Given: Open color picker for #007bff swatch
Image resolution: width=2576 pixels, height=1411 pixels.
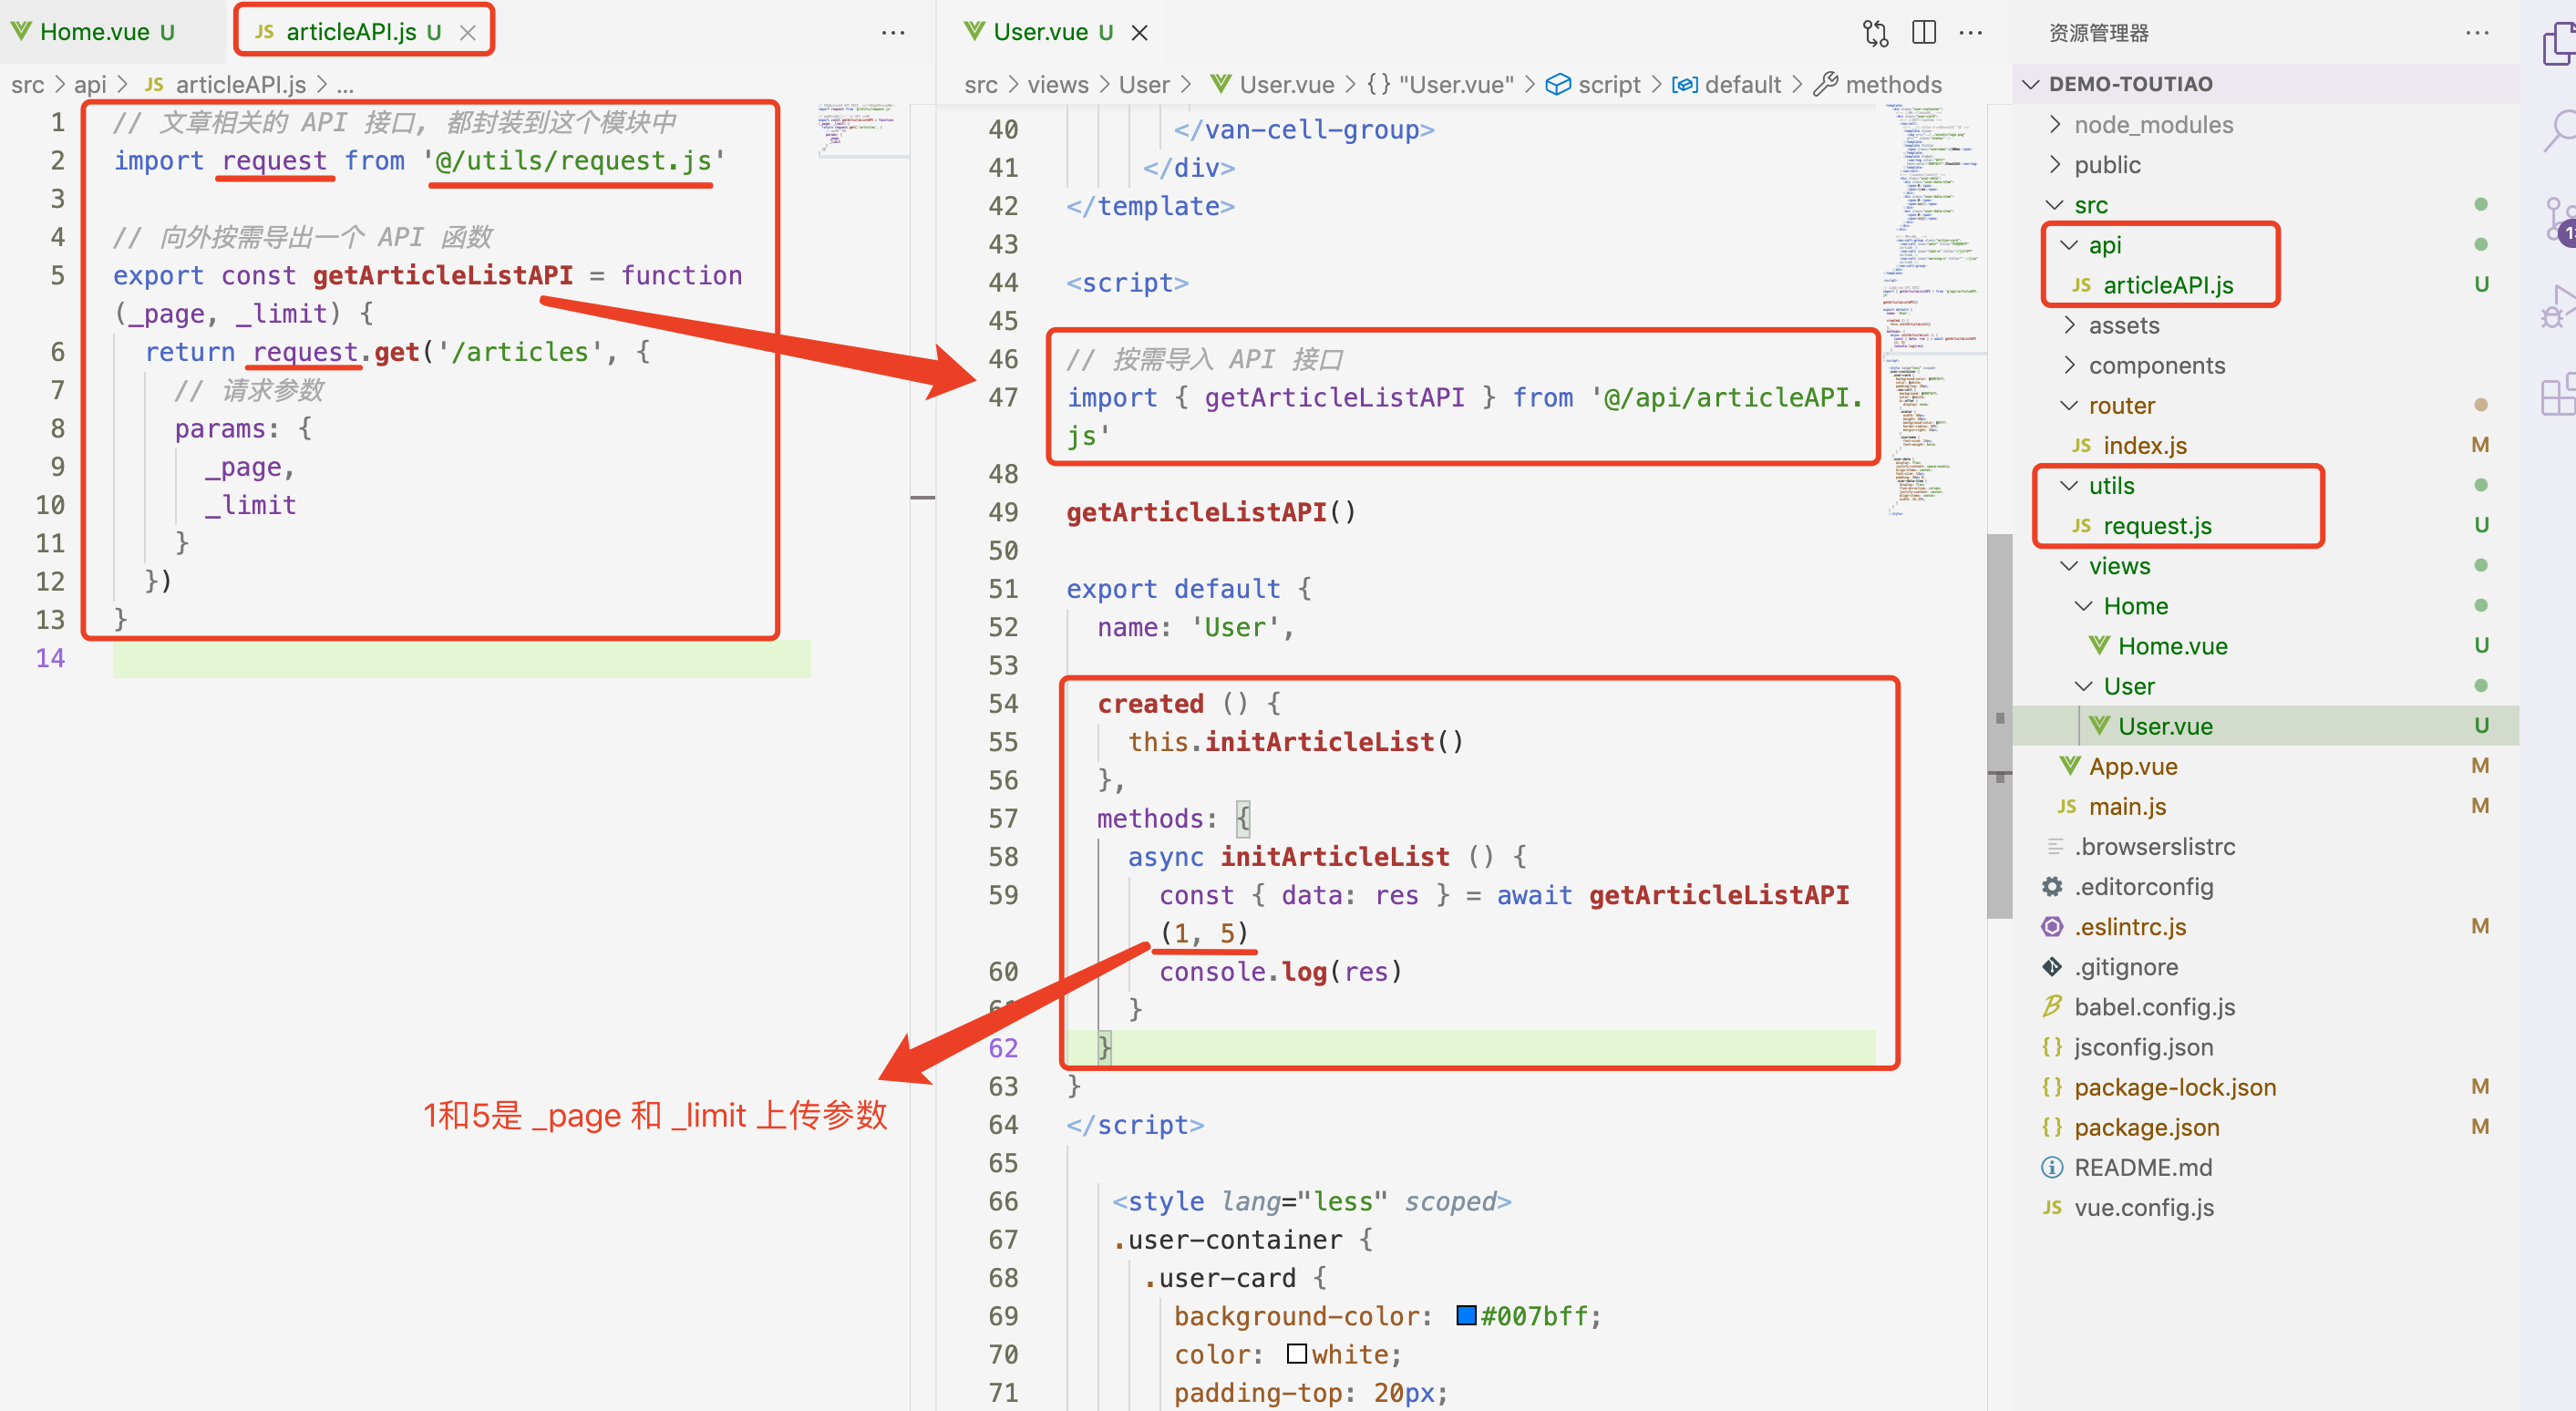Looking at the screenshot, I should tap(1466, 1315).
